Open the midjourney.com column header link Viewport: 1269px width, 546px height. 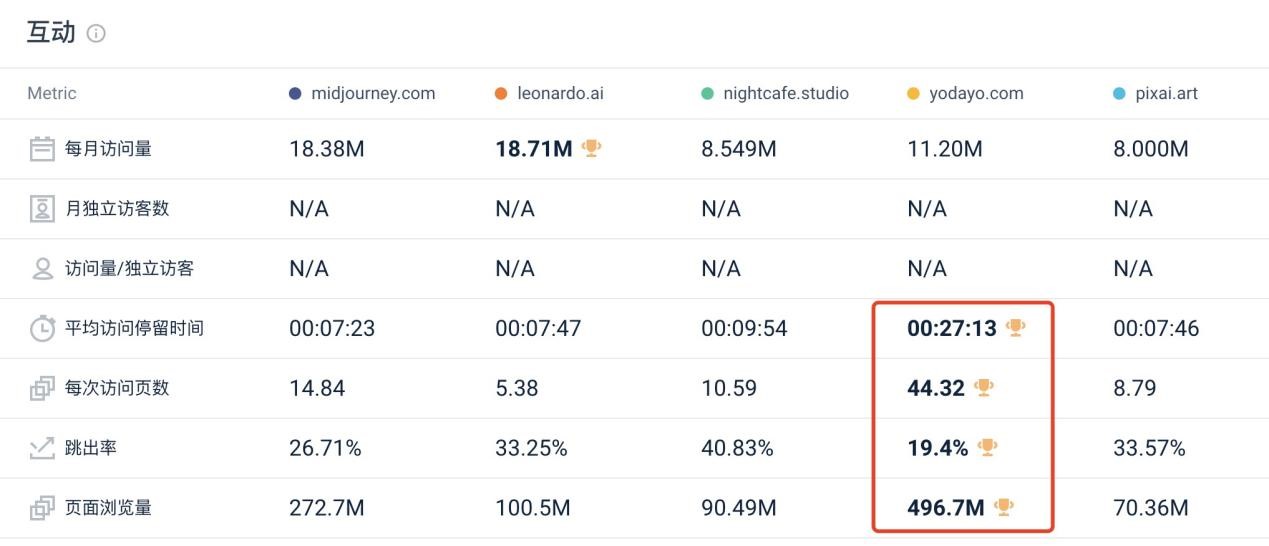(x=373, y=94)
